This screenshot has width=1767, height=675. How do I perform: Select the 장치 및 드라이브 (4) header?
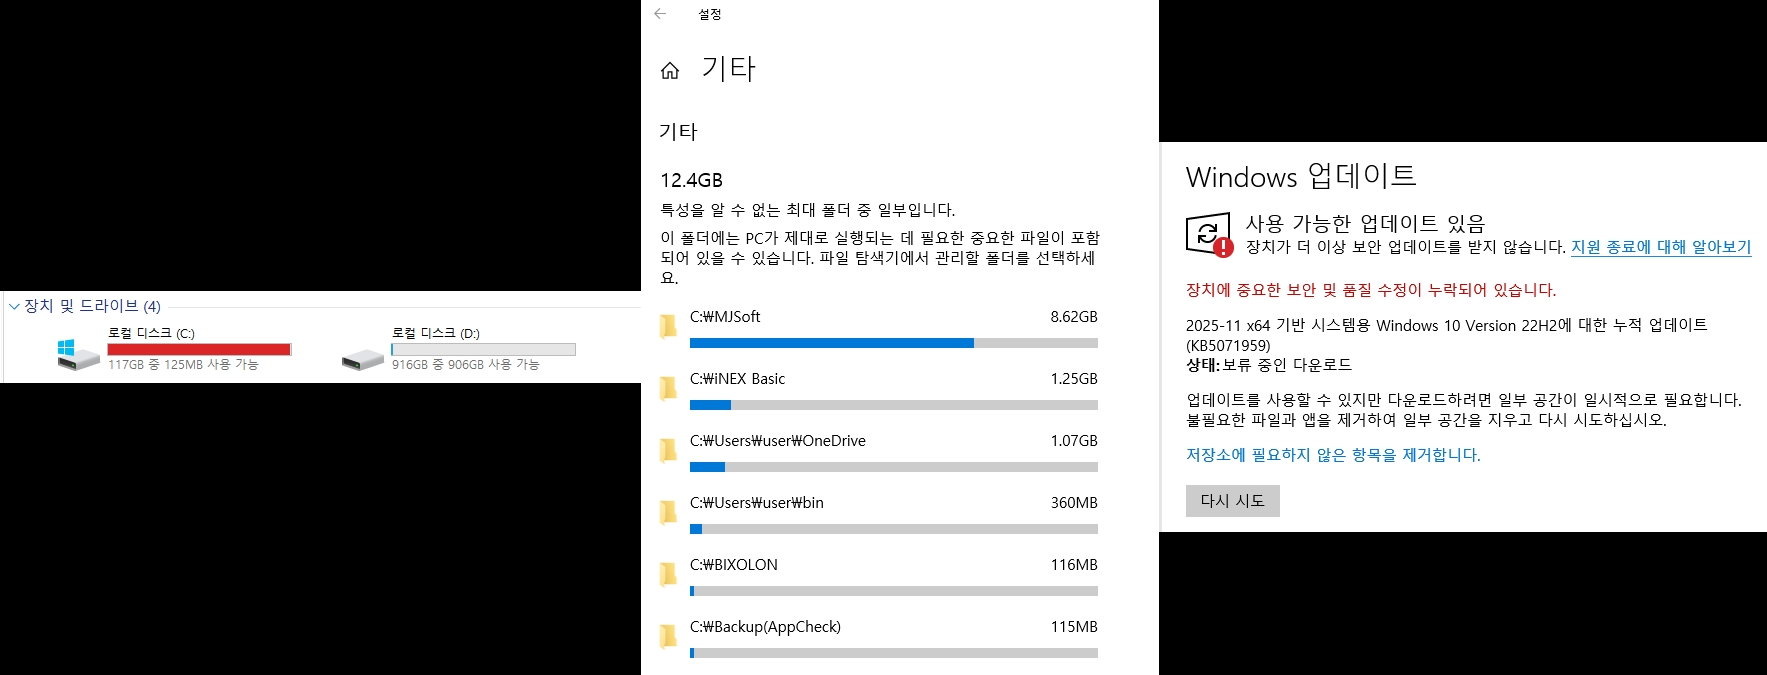tap(92, 306)
